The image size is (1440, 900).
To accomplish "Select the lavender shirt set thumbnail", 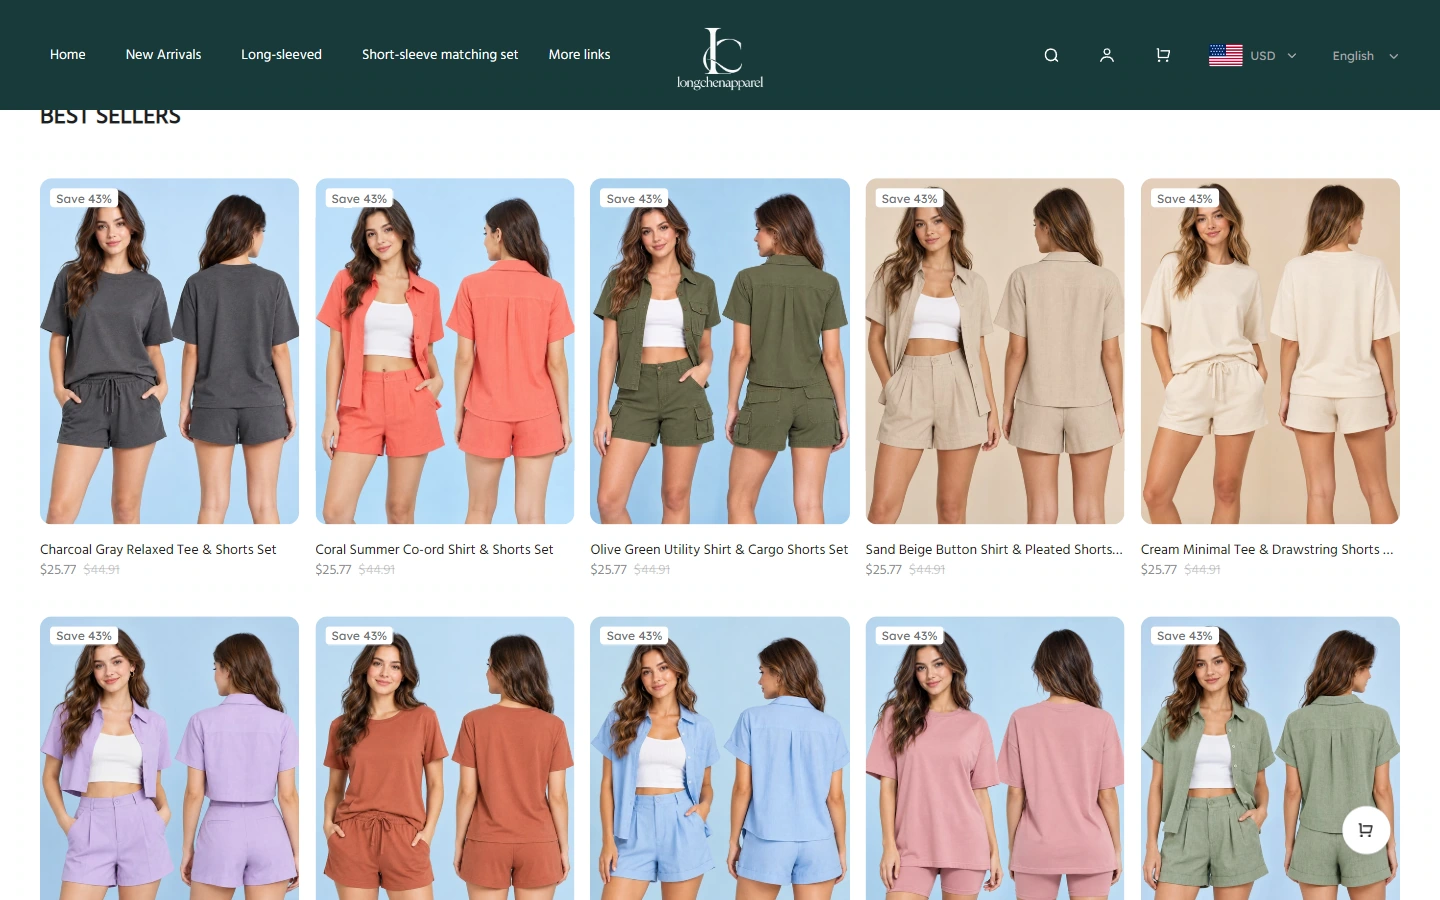I will click(169, 758).
